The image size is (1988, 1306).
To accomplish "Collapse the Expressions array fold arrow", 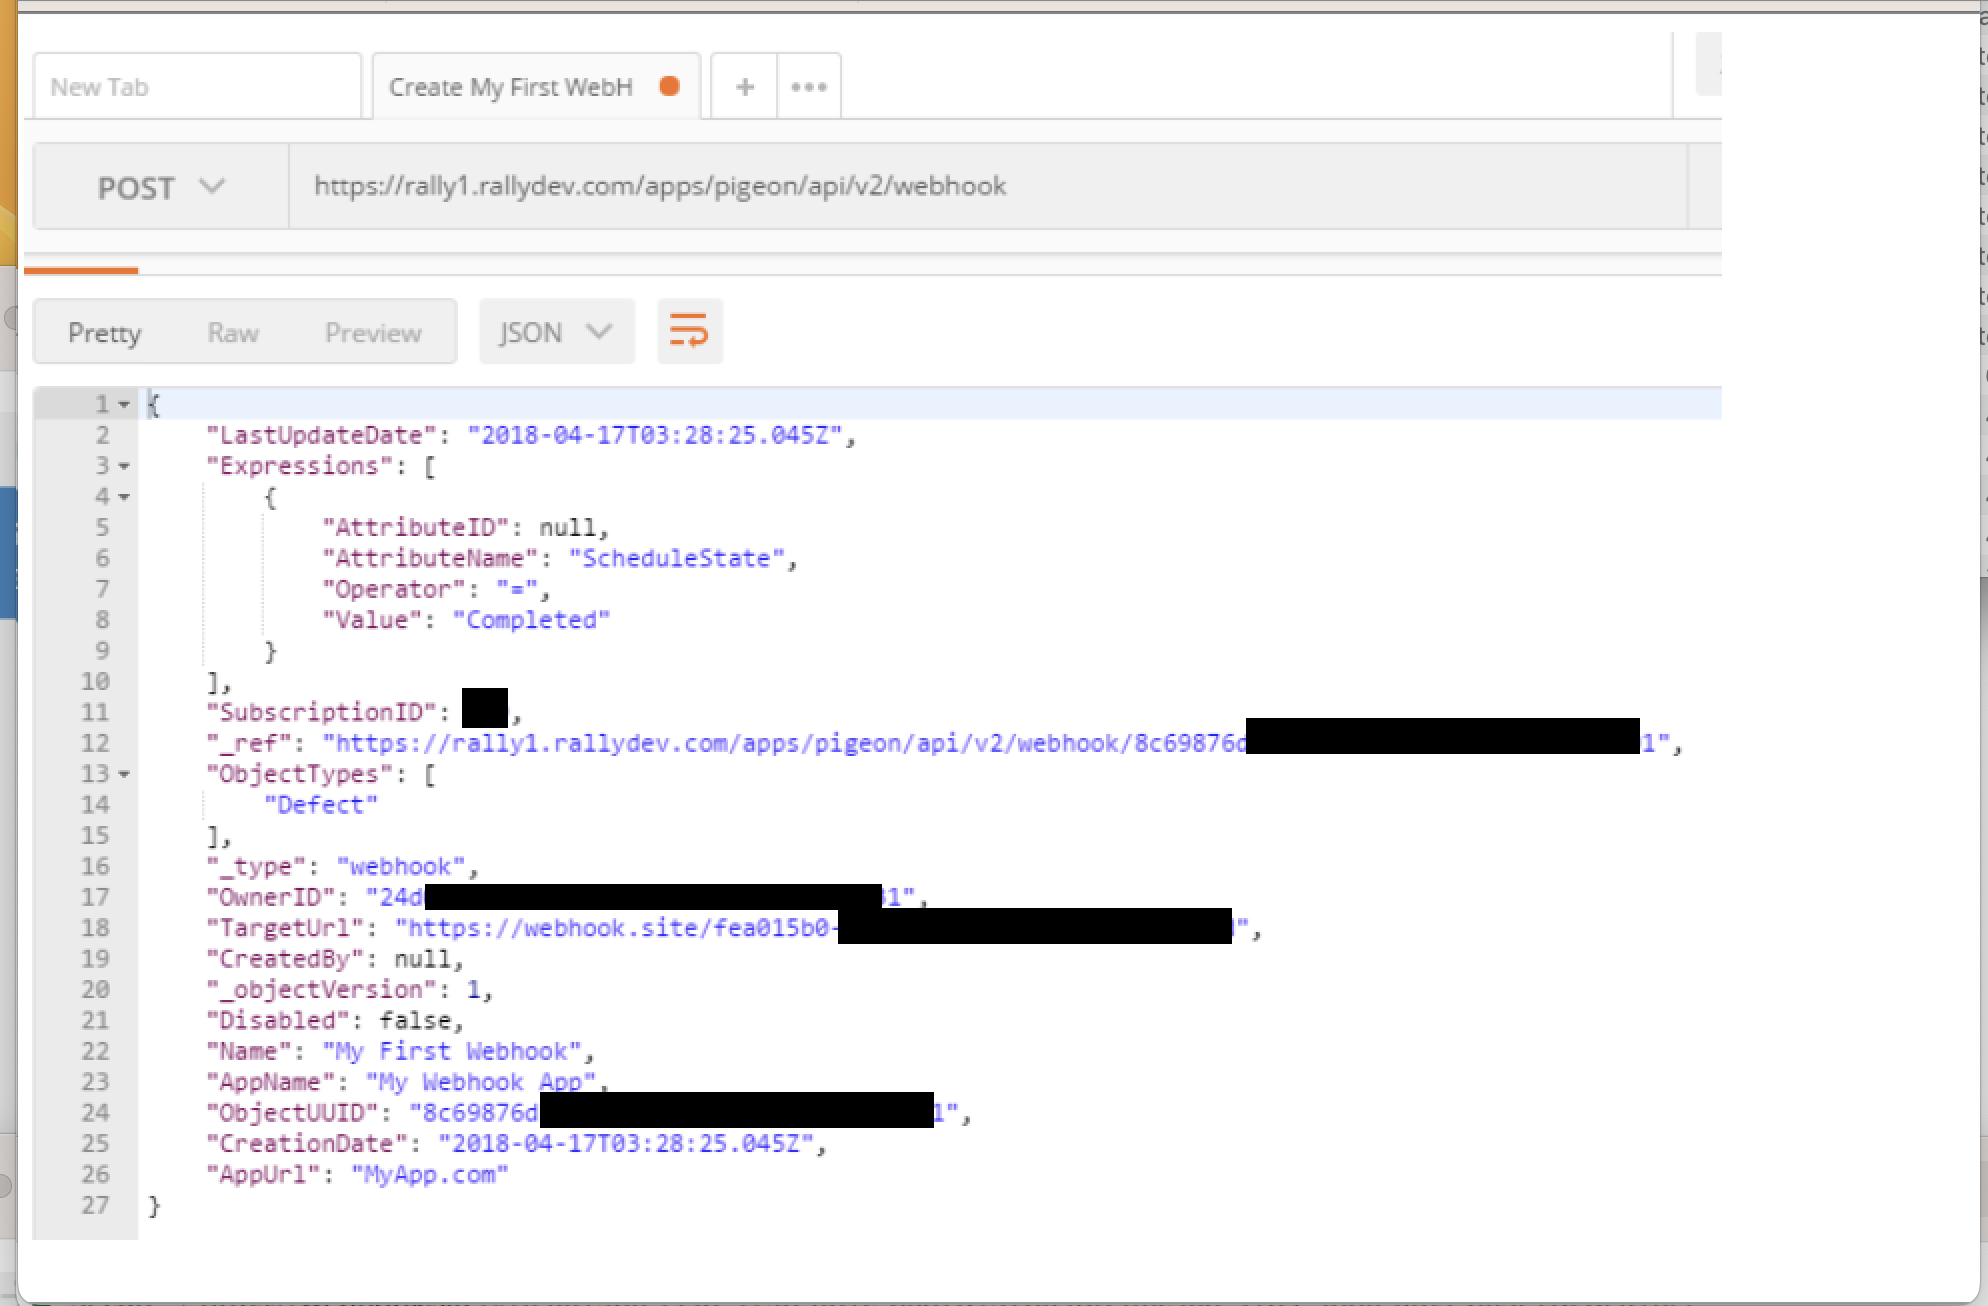I will (x=124, y=466).
